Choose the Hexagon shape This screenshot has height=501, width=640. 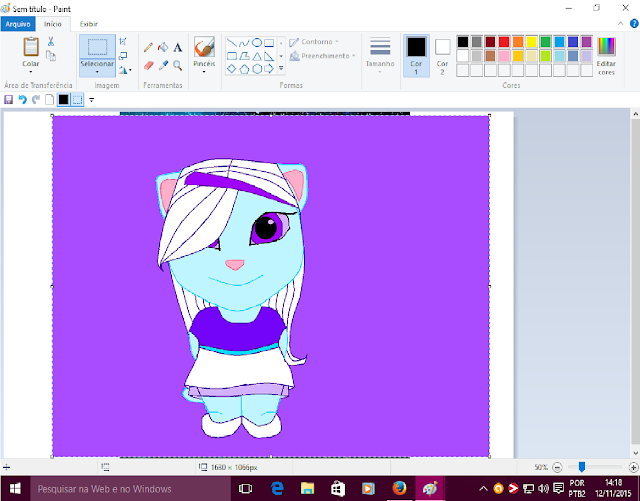click(257, 69)
